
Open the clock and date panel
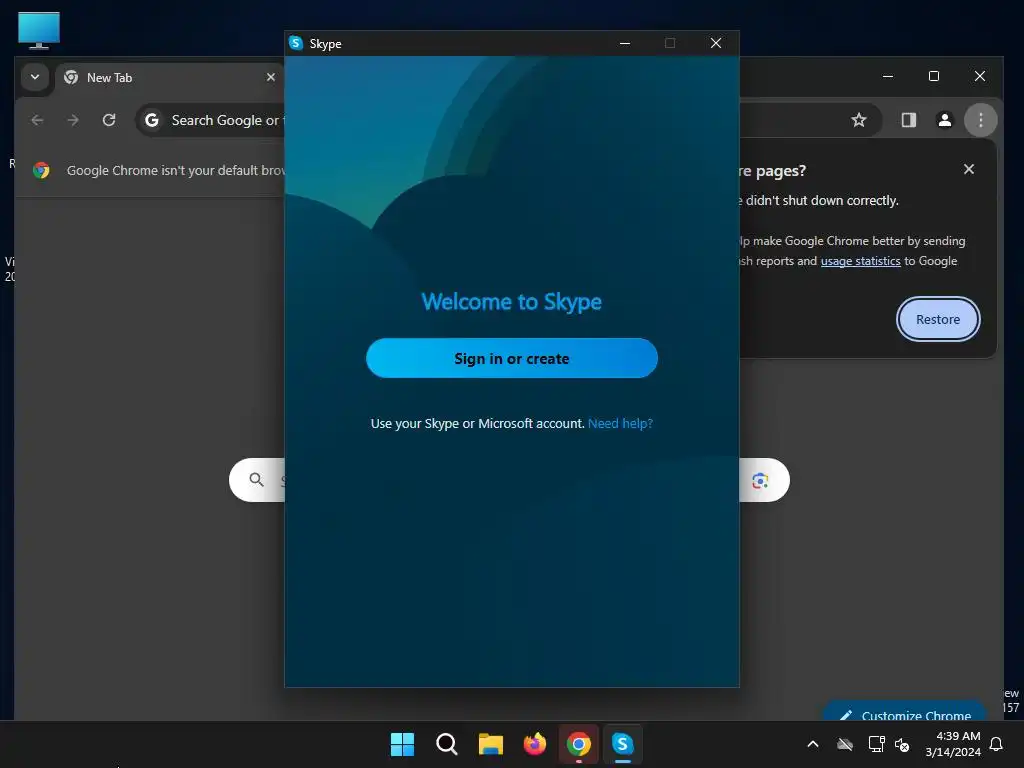pyautogui.click(x=953, y=744)
